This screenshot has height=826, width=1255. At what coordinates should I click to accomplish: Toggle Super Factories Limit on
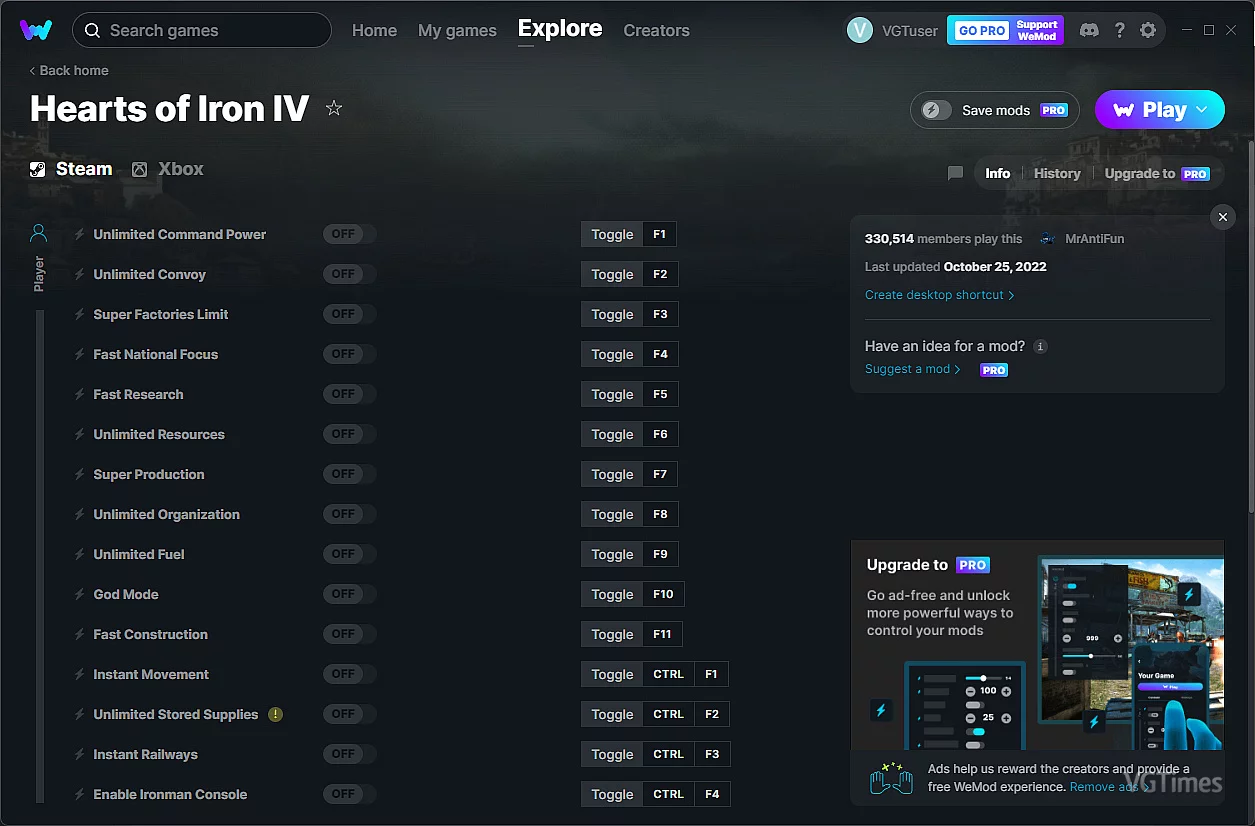click(x=349, y=314)
